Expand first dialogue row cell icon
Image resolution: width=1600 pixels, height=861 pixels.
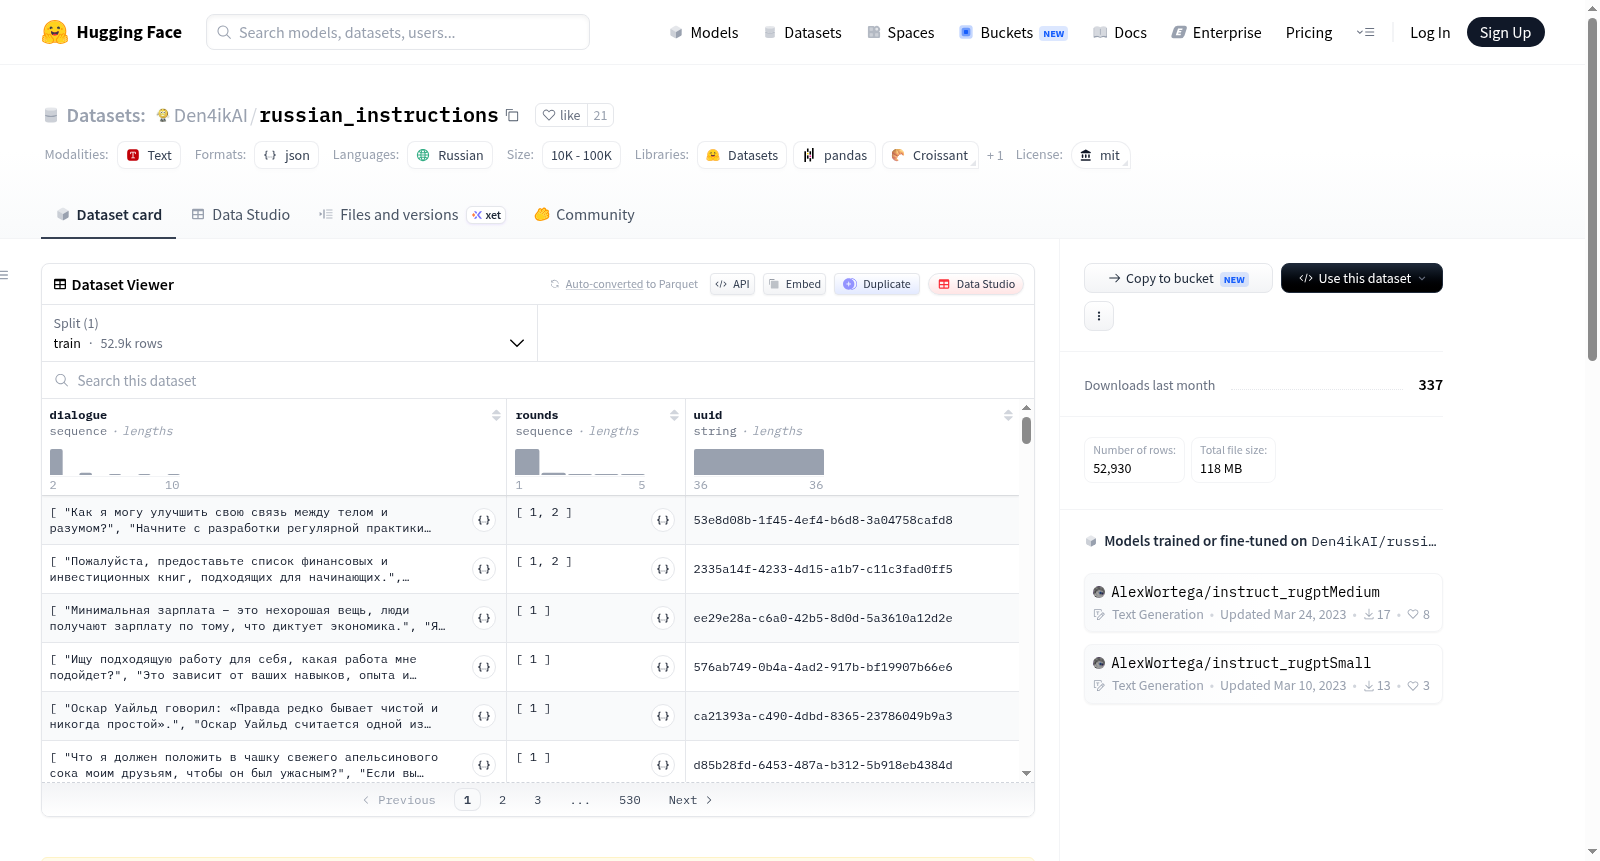coord(484,520)
